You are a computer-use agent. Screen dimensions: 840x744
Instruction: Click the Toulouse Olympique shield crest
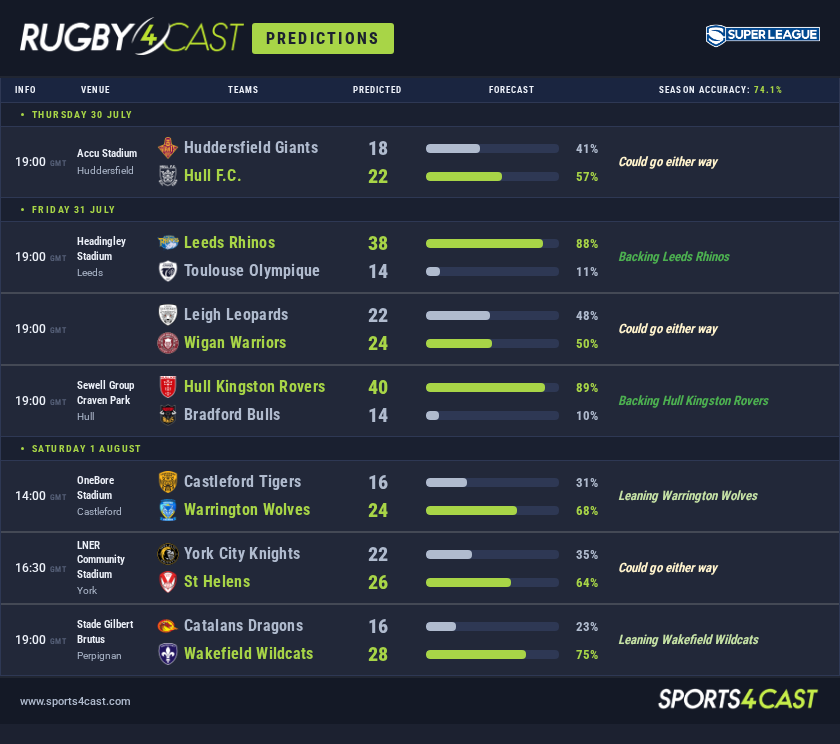168,270
